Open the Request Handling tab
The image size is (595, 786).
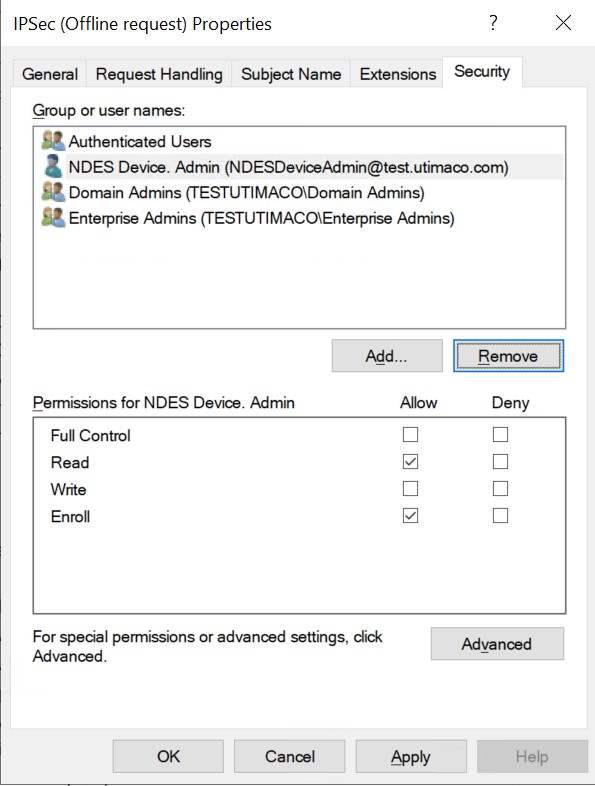coord(159,74)
